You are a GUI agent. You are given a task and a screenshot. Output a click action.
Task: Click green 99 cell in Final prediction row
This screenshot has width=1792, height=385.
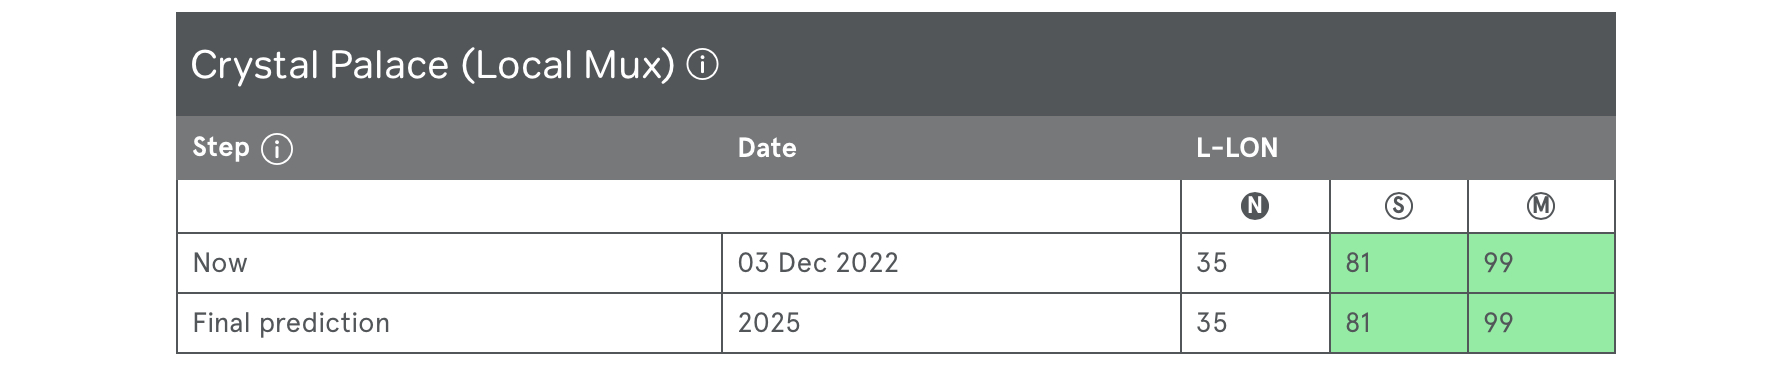(x=1541, y=323)
